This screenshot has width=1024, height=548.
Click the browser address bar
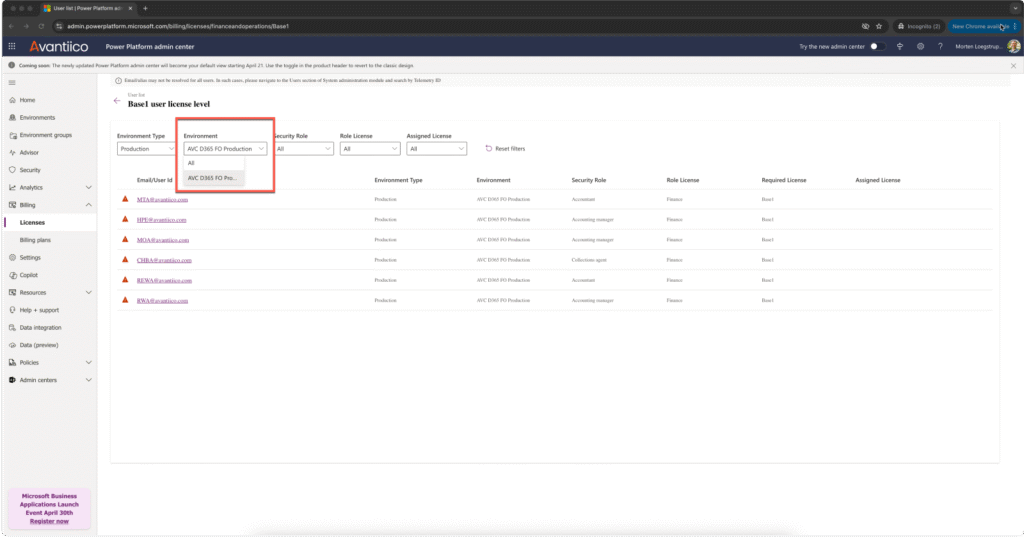click(457, 26)
